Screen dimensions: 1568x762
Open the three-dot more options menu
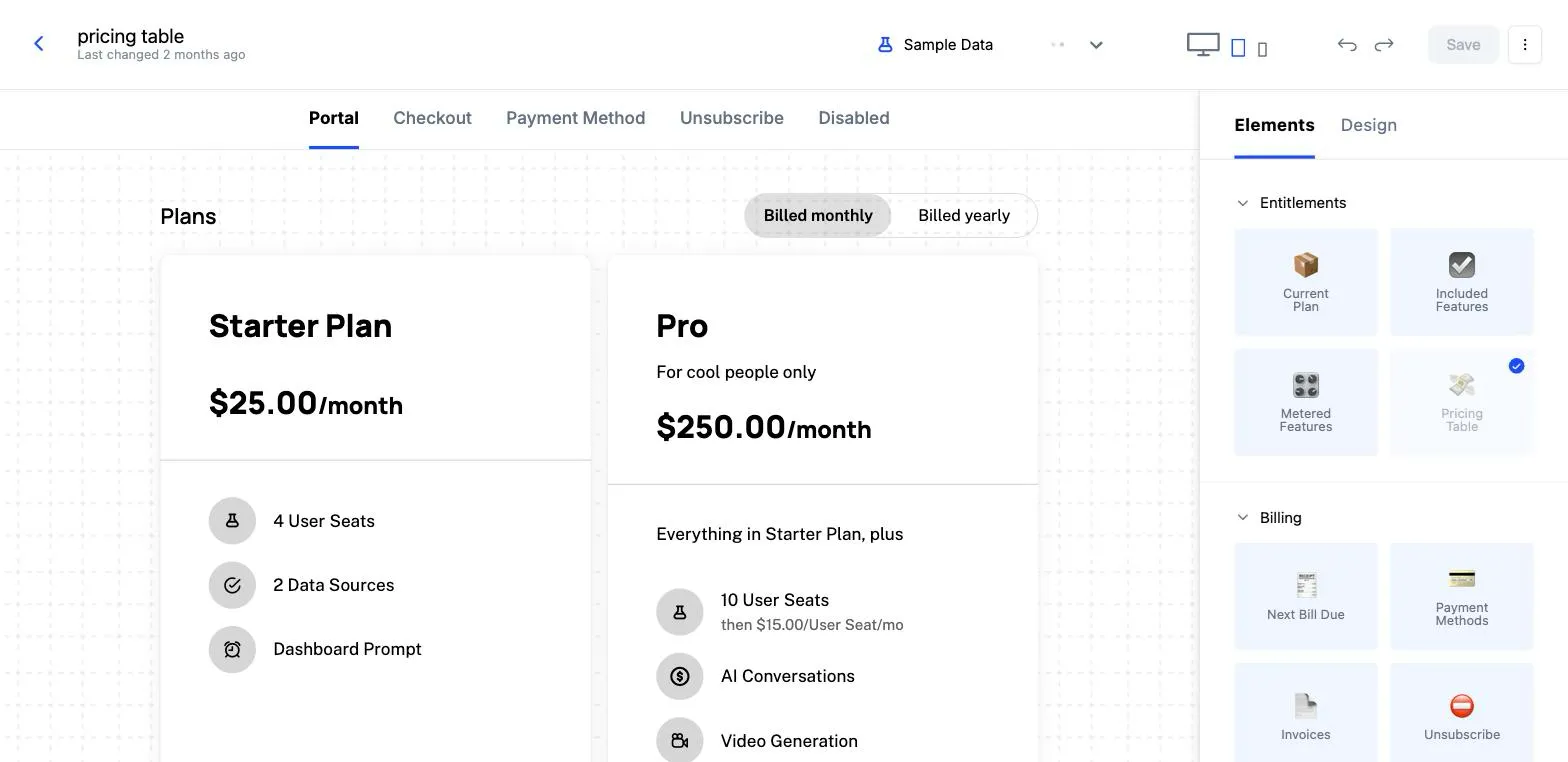[1524, 44]
